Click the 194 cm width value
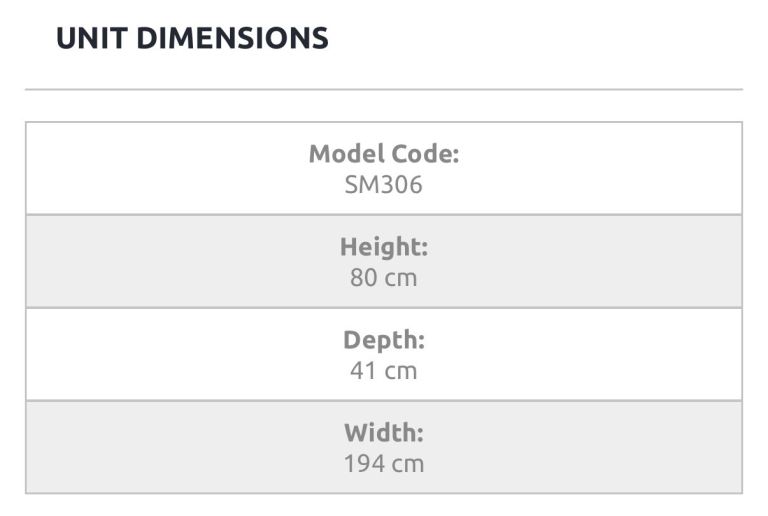This screenshot has height=516, width=768. 384,463
